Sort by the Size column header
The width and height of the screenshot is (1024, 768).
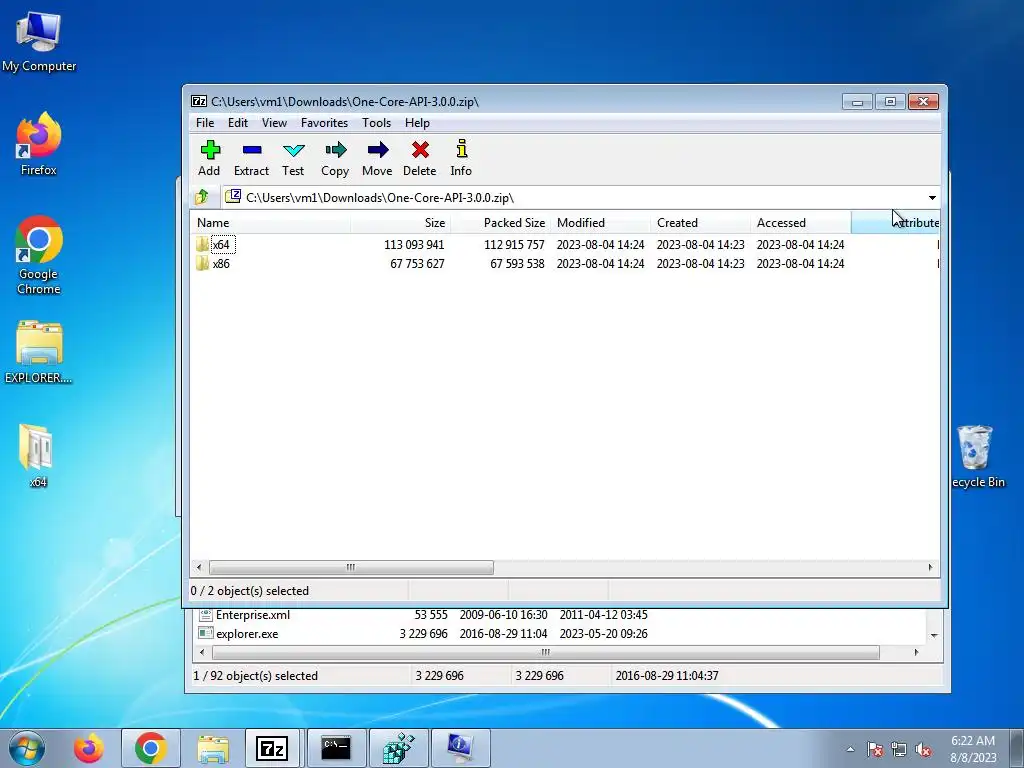400,223
